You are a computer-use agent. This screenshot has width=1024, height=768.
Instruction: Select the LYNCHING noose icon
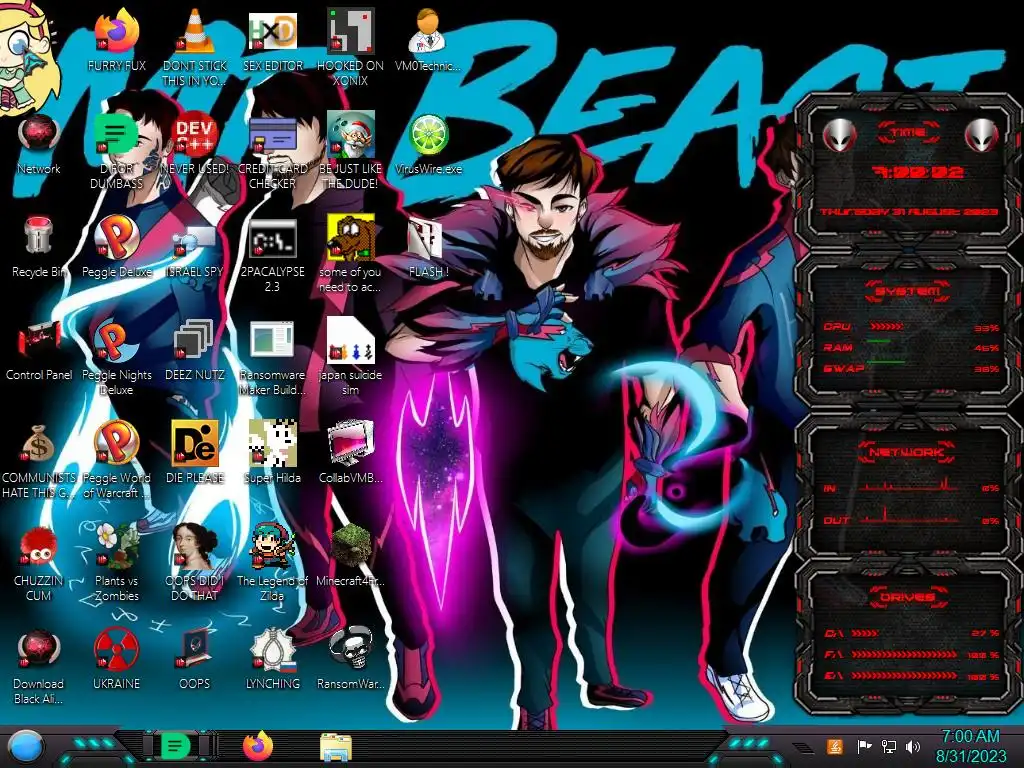coord(272,649)
